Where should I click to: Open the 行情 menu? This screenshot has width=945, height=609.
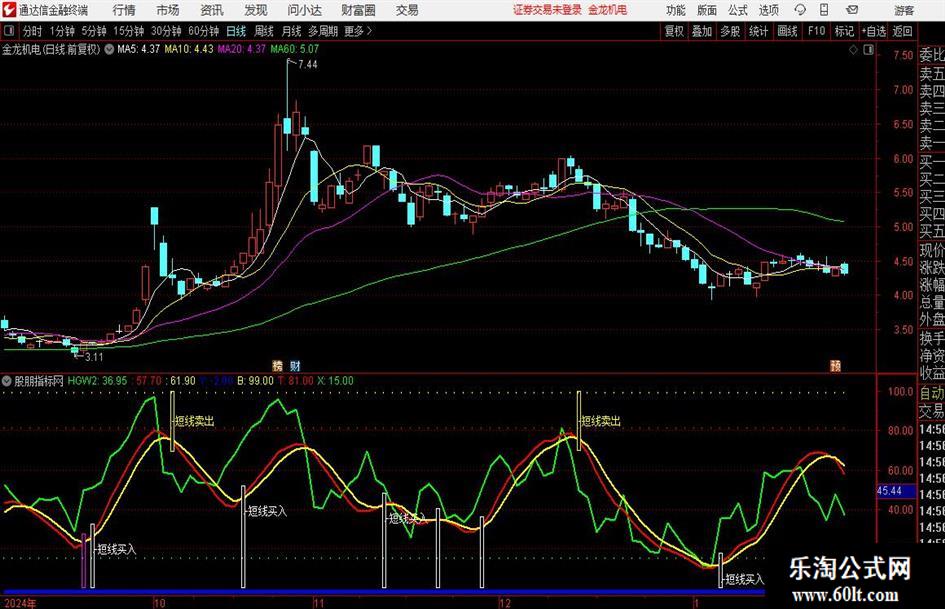[x=124, y=10]
